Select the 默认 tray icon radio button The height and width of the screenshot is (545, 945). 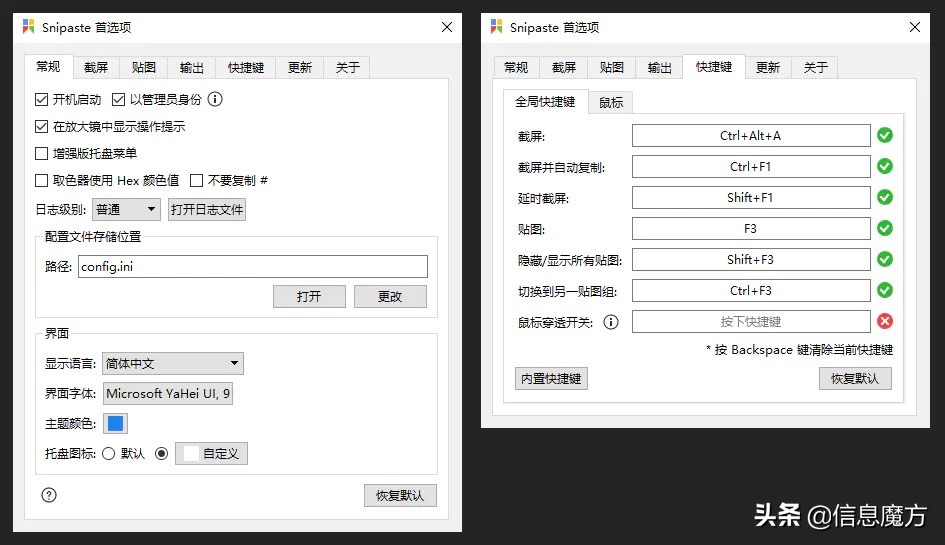click(108, 453)
